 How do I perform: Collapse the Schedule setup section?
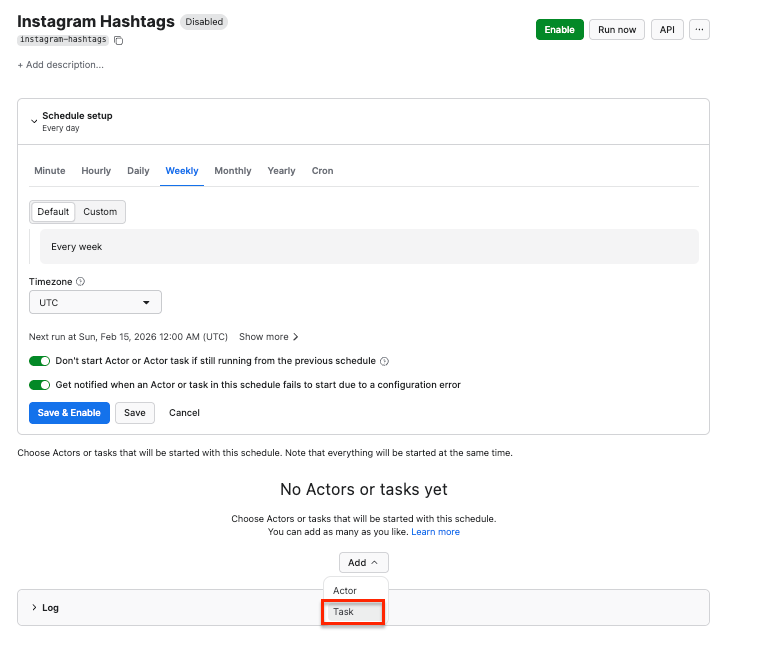34,121
